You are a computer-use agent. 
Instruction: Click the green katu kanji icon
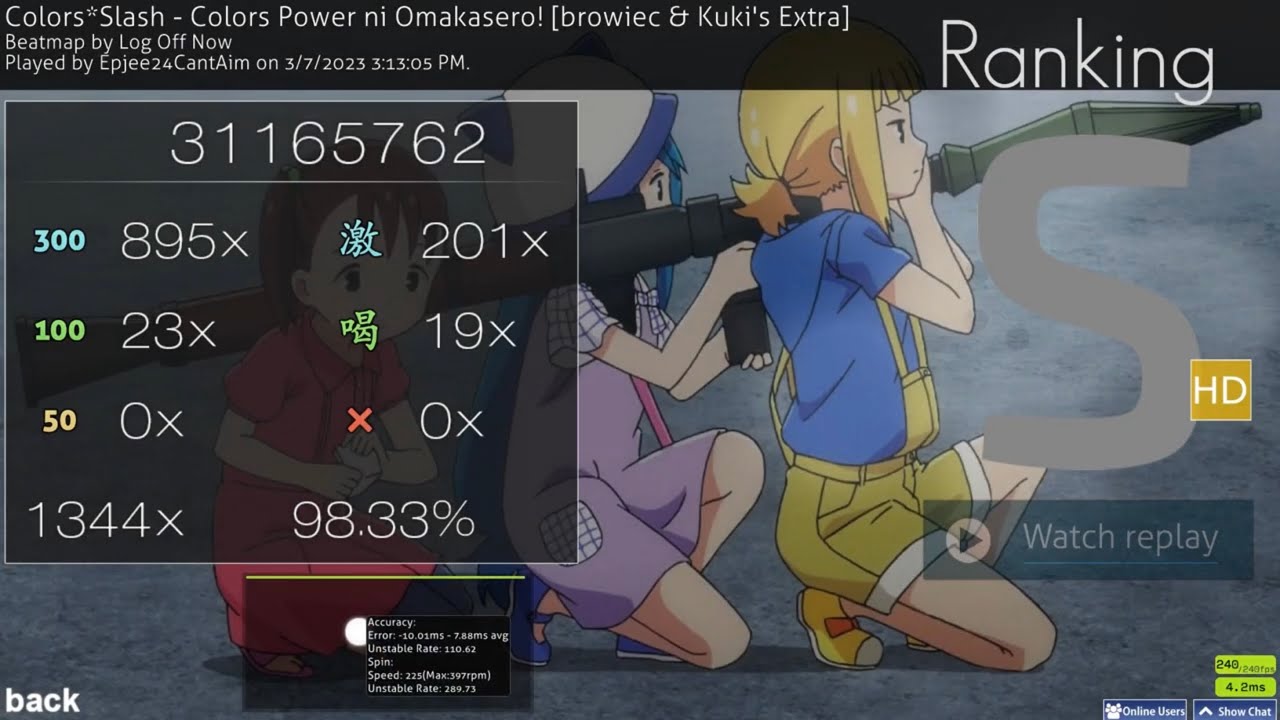pyautogui.click(x=360, y=331)
